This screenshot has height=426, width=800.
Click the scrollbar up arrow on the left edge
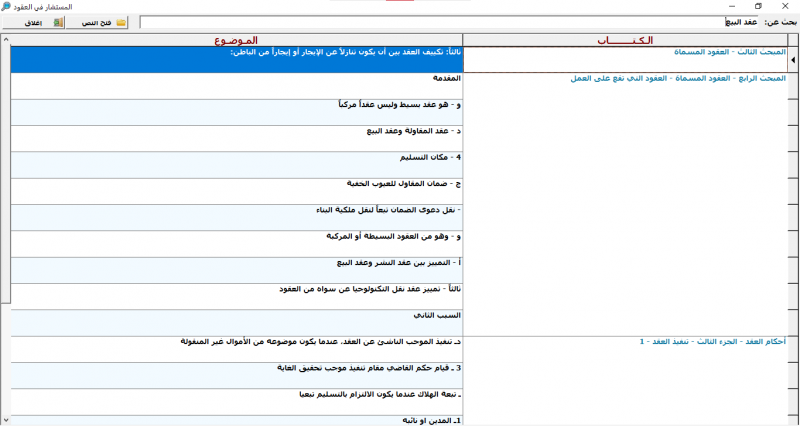pos(5,40)
